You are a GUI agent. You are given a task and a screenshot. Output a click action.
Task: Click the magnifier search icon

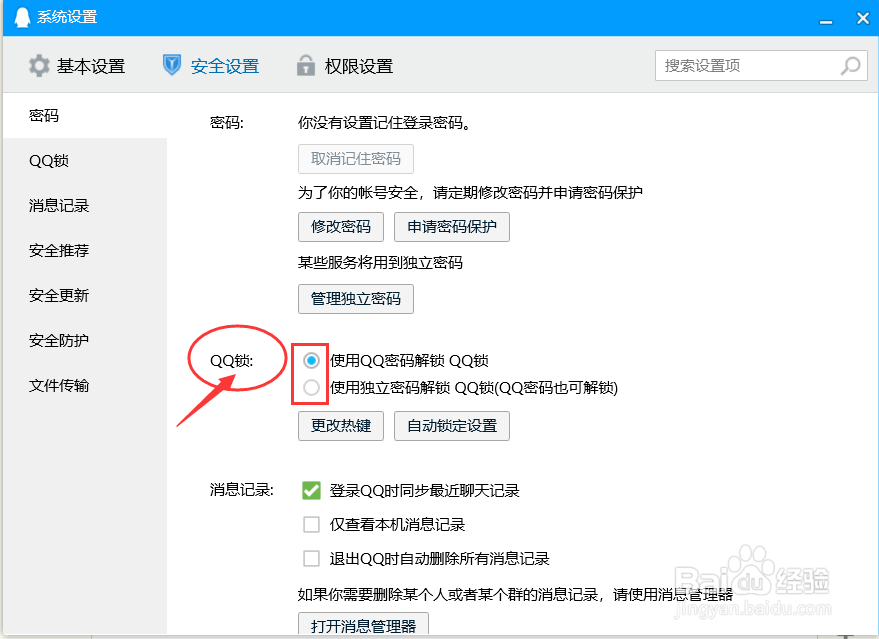[x=850, y=66]
